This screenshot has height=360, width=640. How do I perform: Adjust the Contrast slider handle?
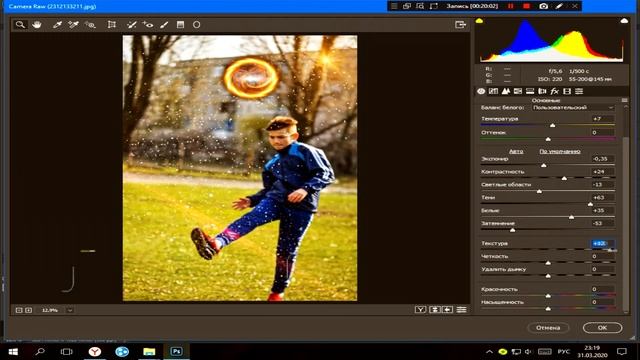pyautogui.click(x=564, y=178)
